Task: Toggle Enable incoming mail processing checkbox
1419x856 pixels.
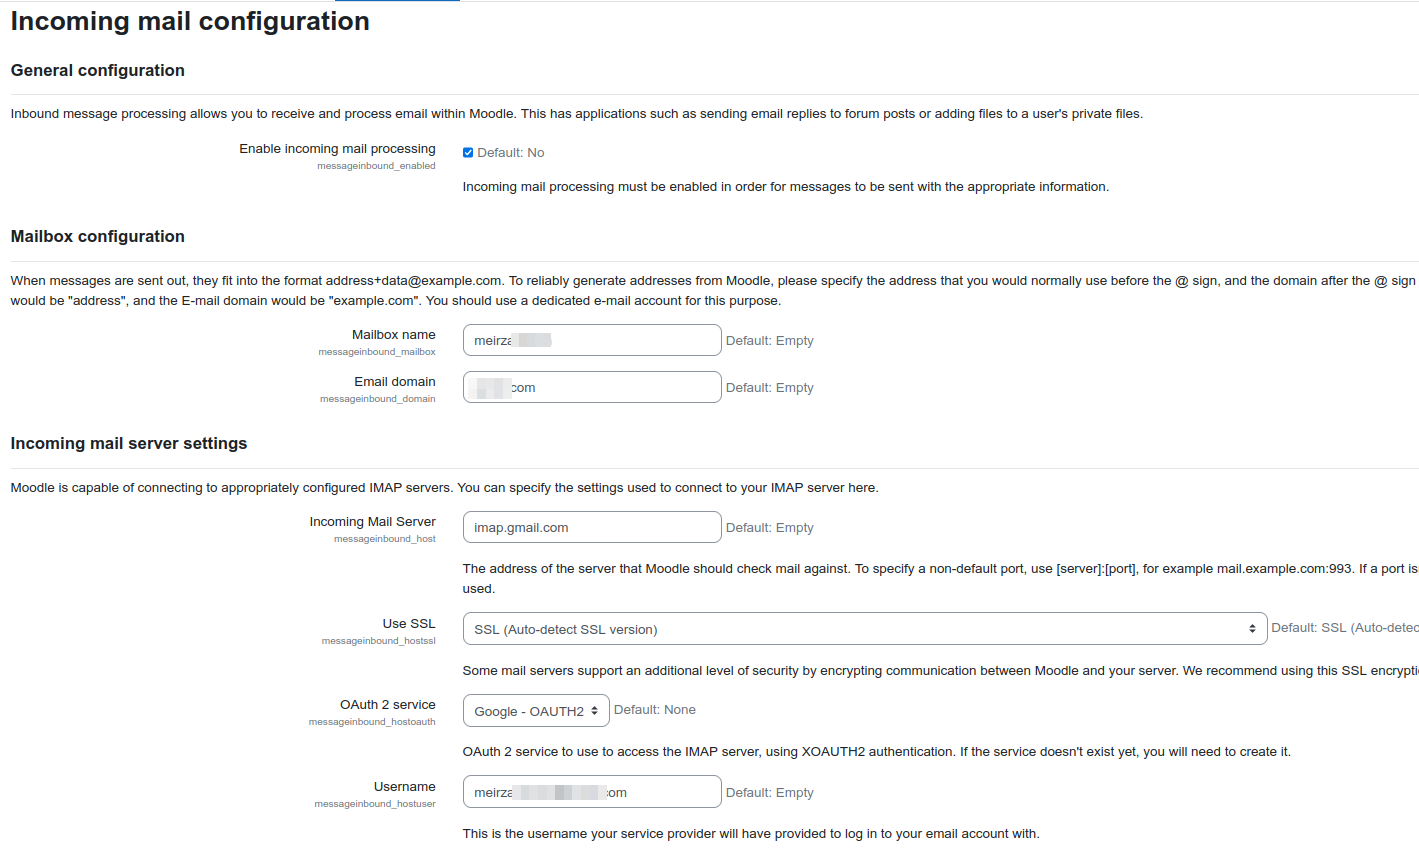Action: 468,153
